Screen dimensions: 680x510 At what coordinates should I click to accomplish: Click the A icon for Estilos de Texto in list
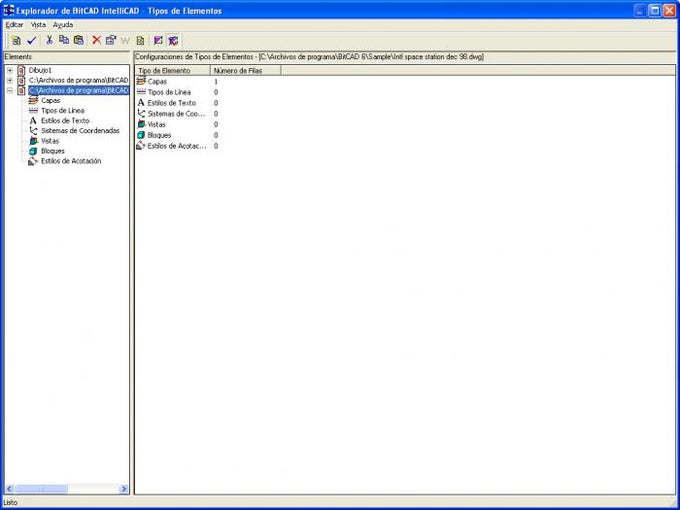tap(141, 103)
